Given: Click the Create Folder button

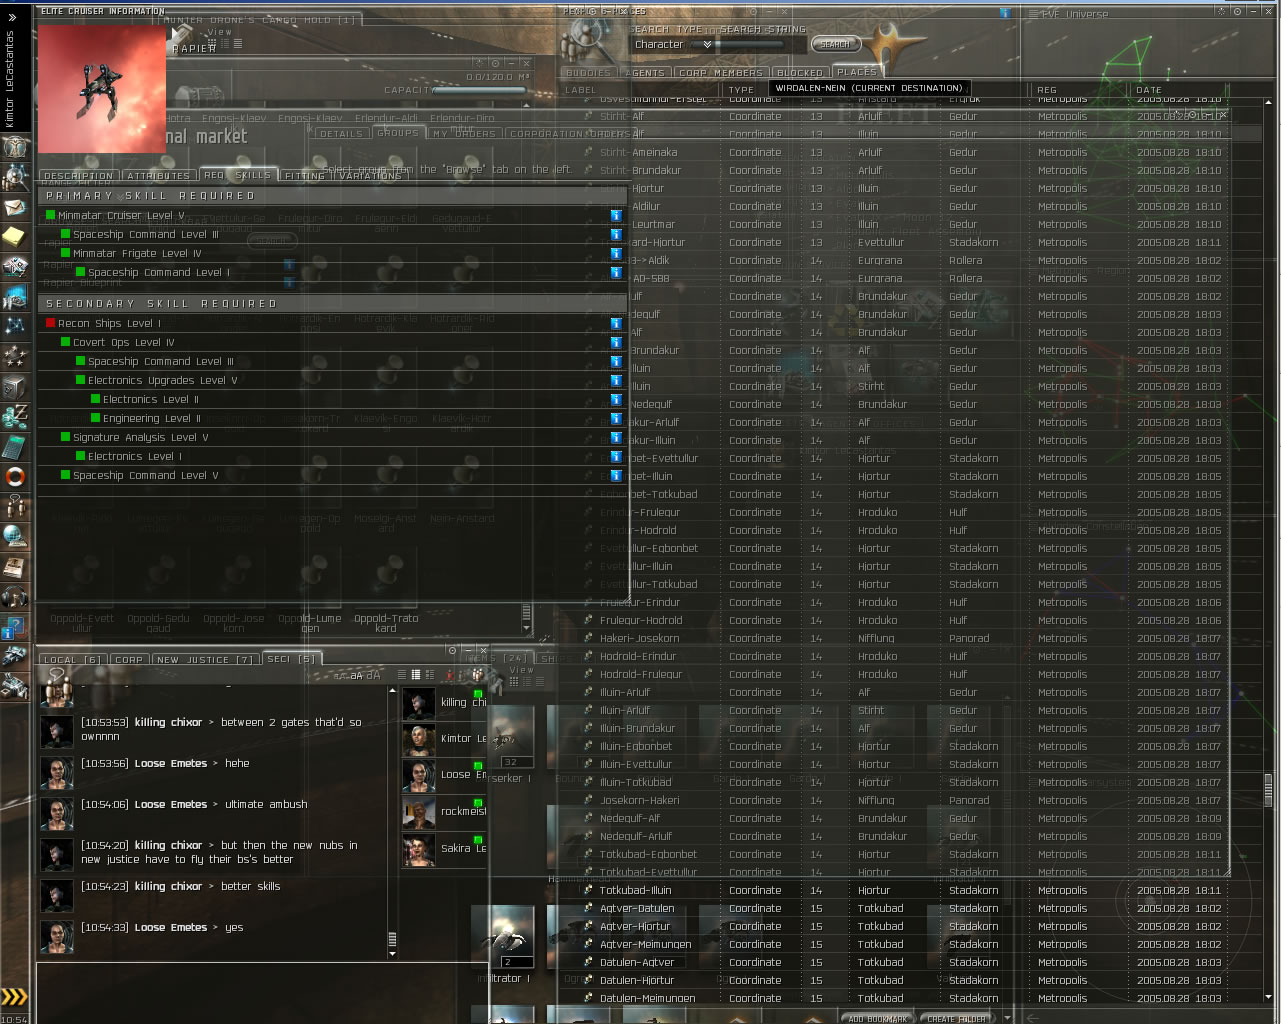Looking at the screenshot, I should coord(957,1018).
